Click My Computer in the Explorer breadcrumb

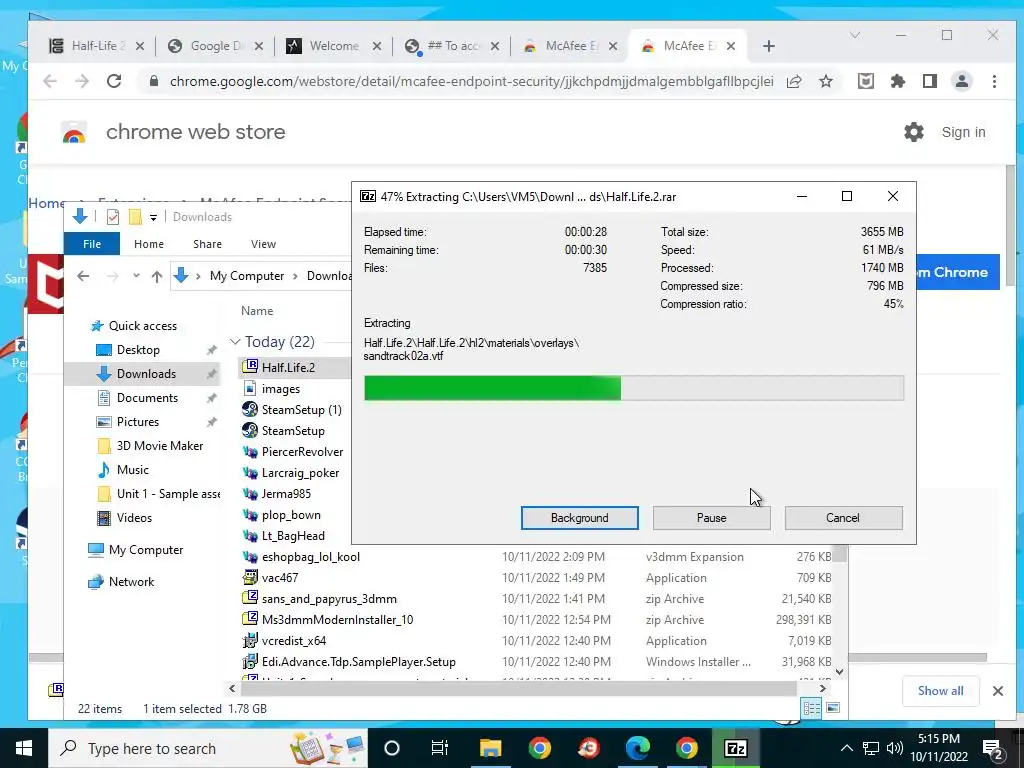[247, 276]
